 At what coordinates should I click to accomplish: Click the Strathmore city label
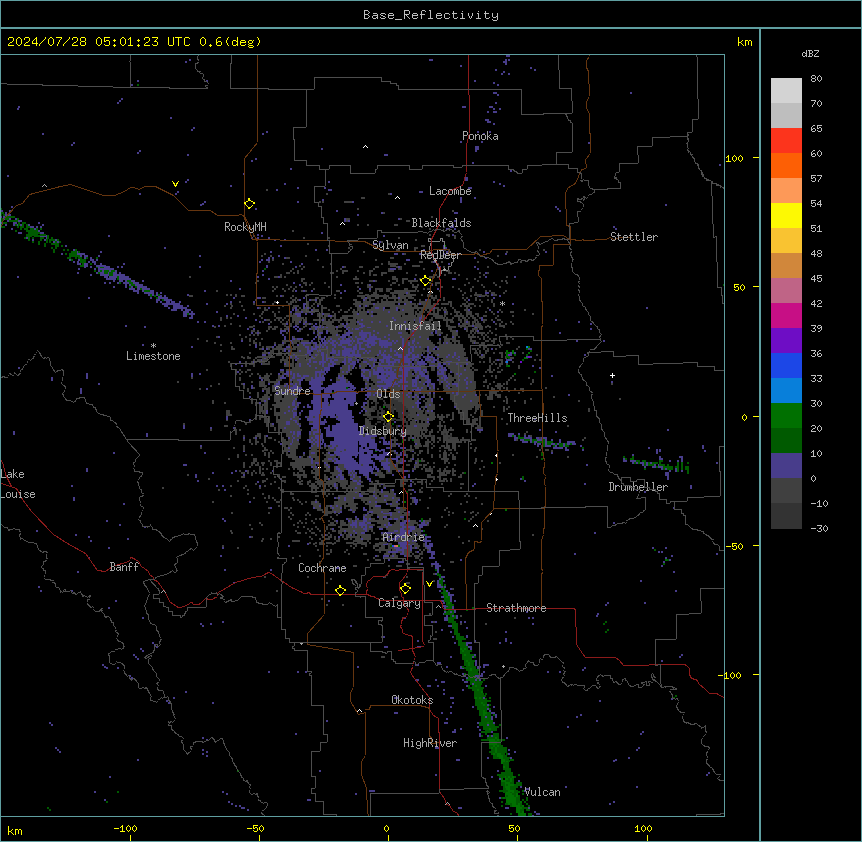[x=516, y=608]
